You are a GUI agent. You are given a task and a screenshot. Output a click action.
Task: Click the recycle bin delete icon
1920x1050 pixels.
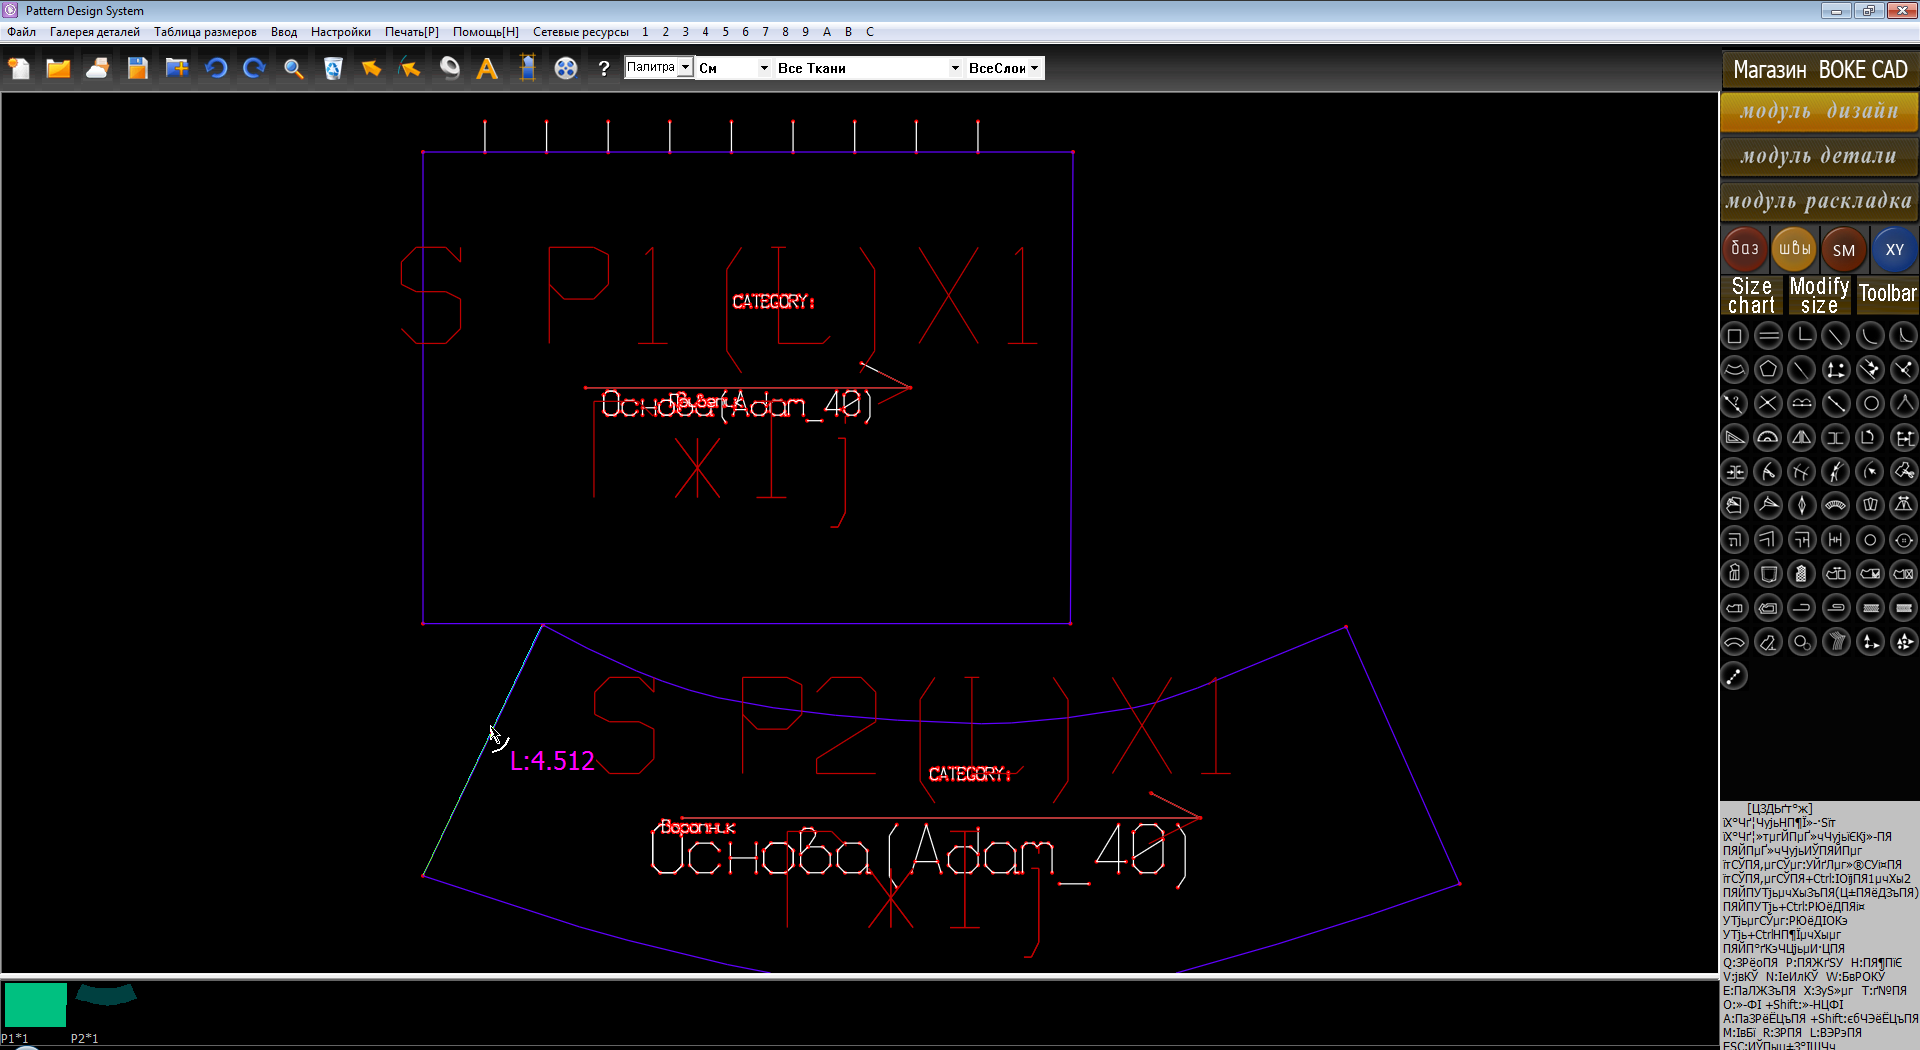pos(333,68)
